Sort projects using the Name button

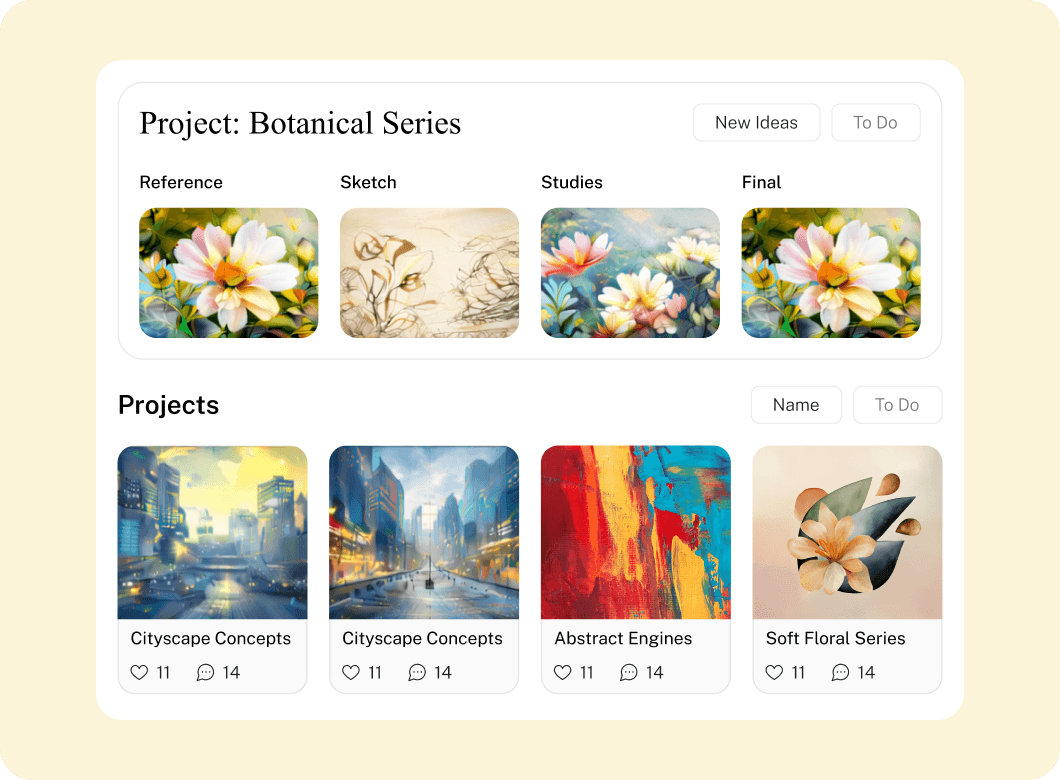point(796,405)
